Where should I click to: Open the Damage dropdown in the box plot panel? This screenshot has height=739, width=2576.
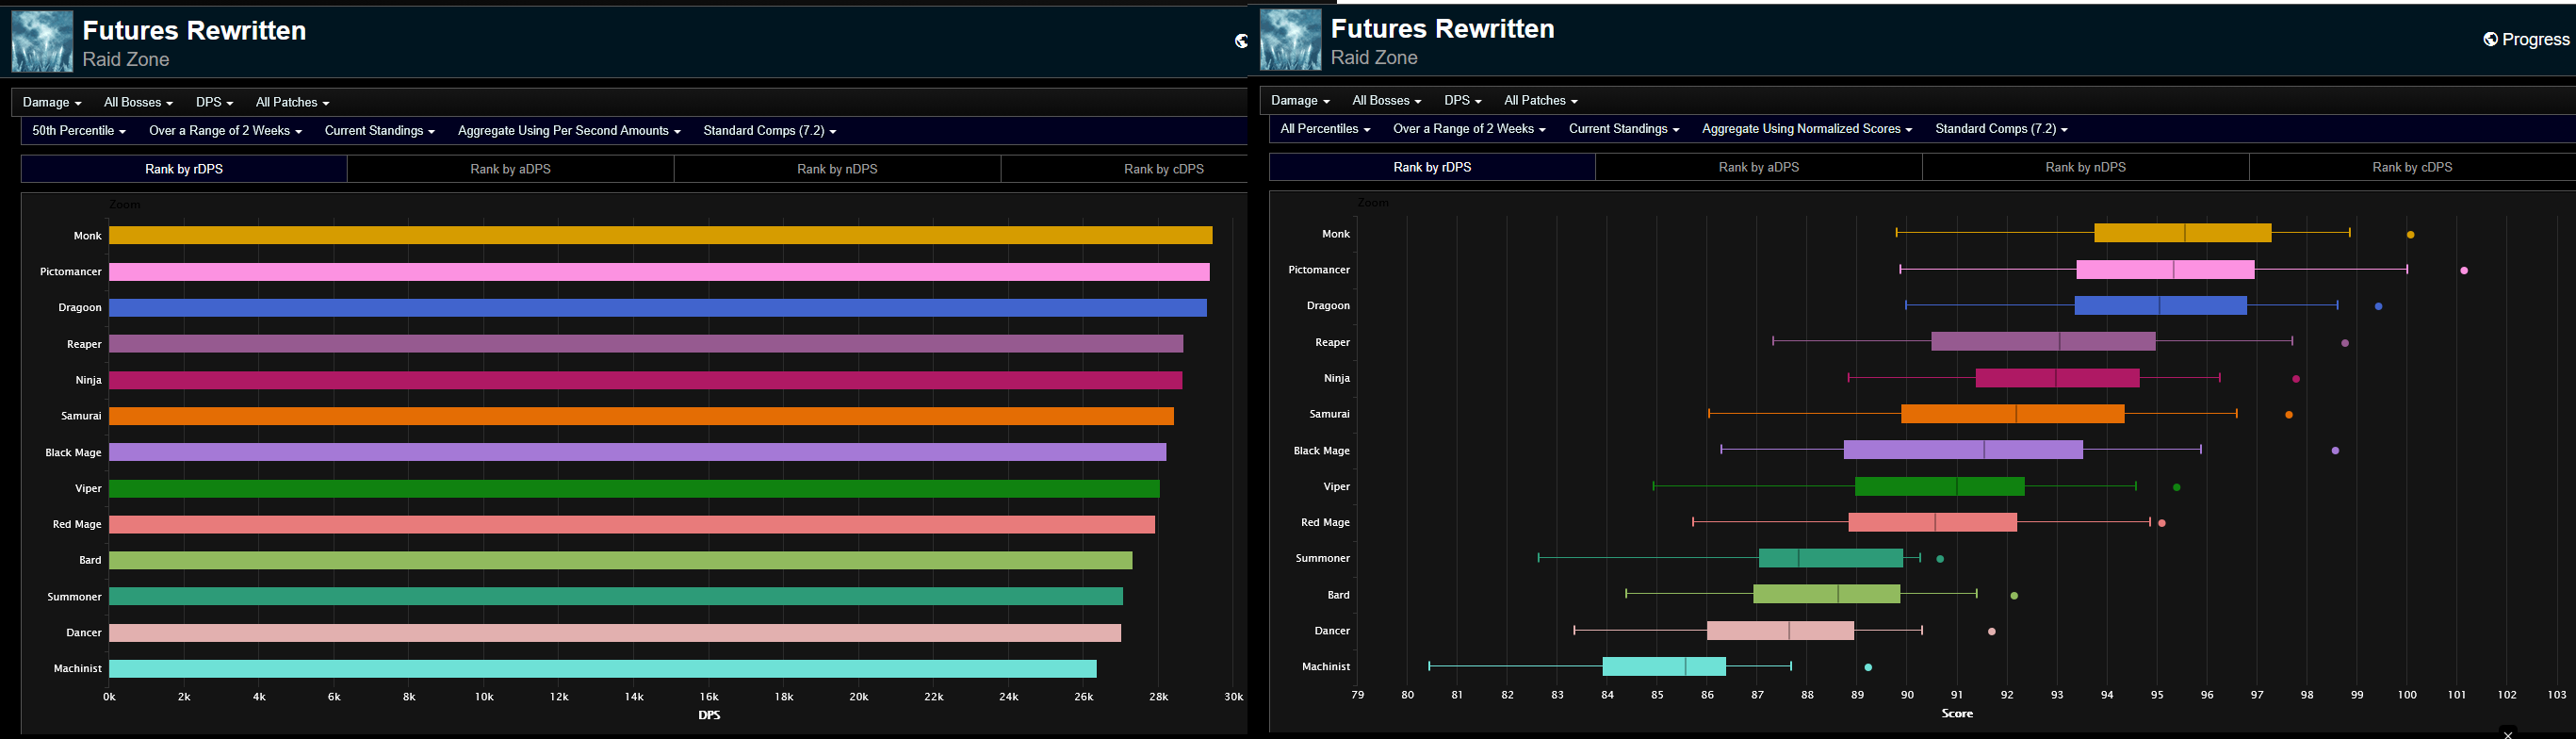1300,100
